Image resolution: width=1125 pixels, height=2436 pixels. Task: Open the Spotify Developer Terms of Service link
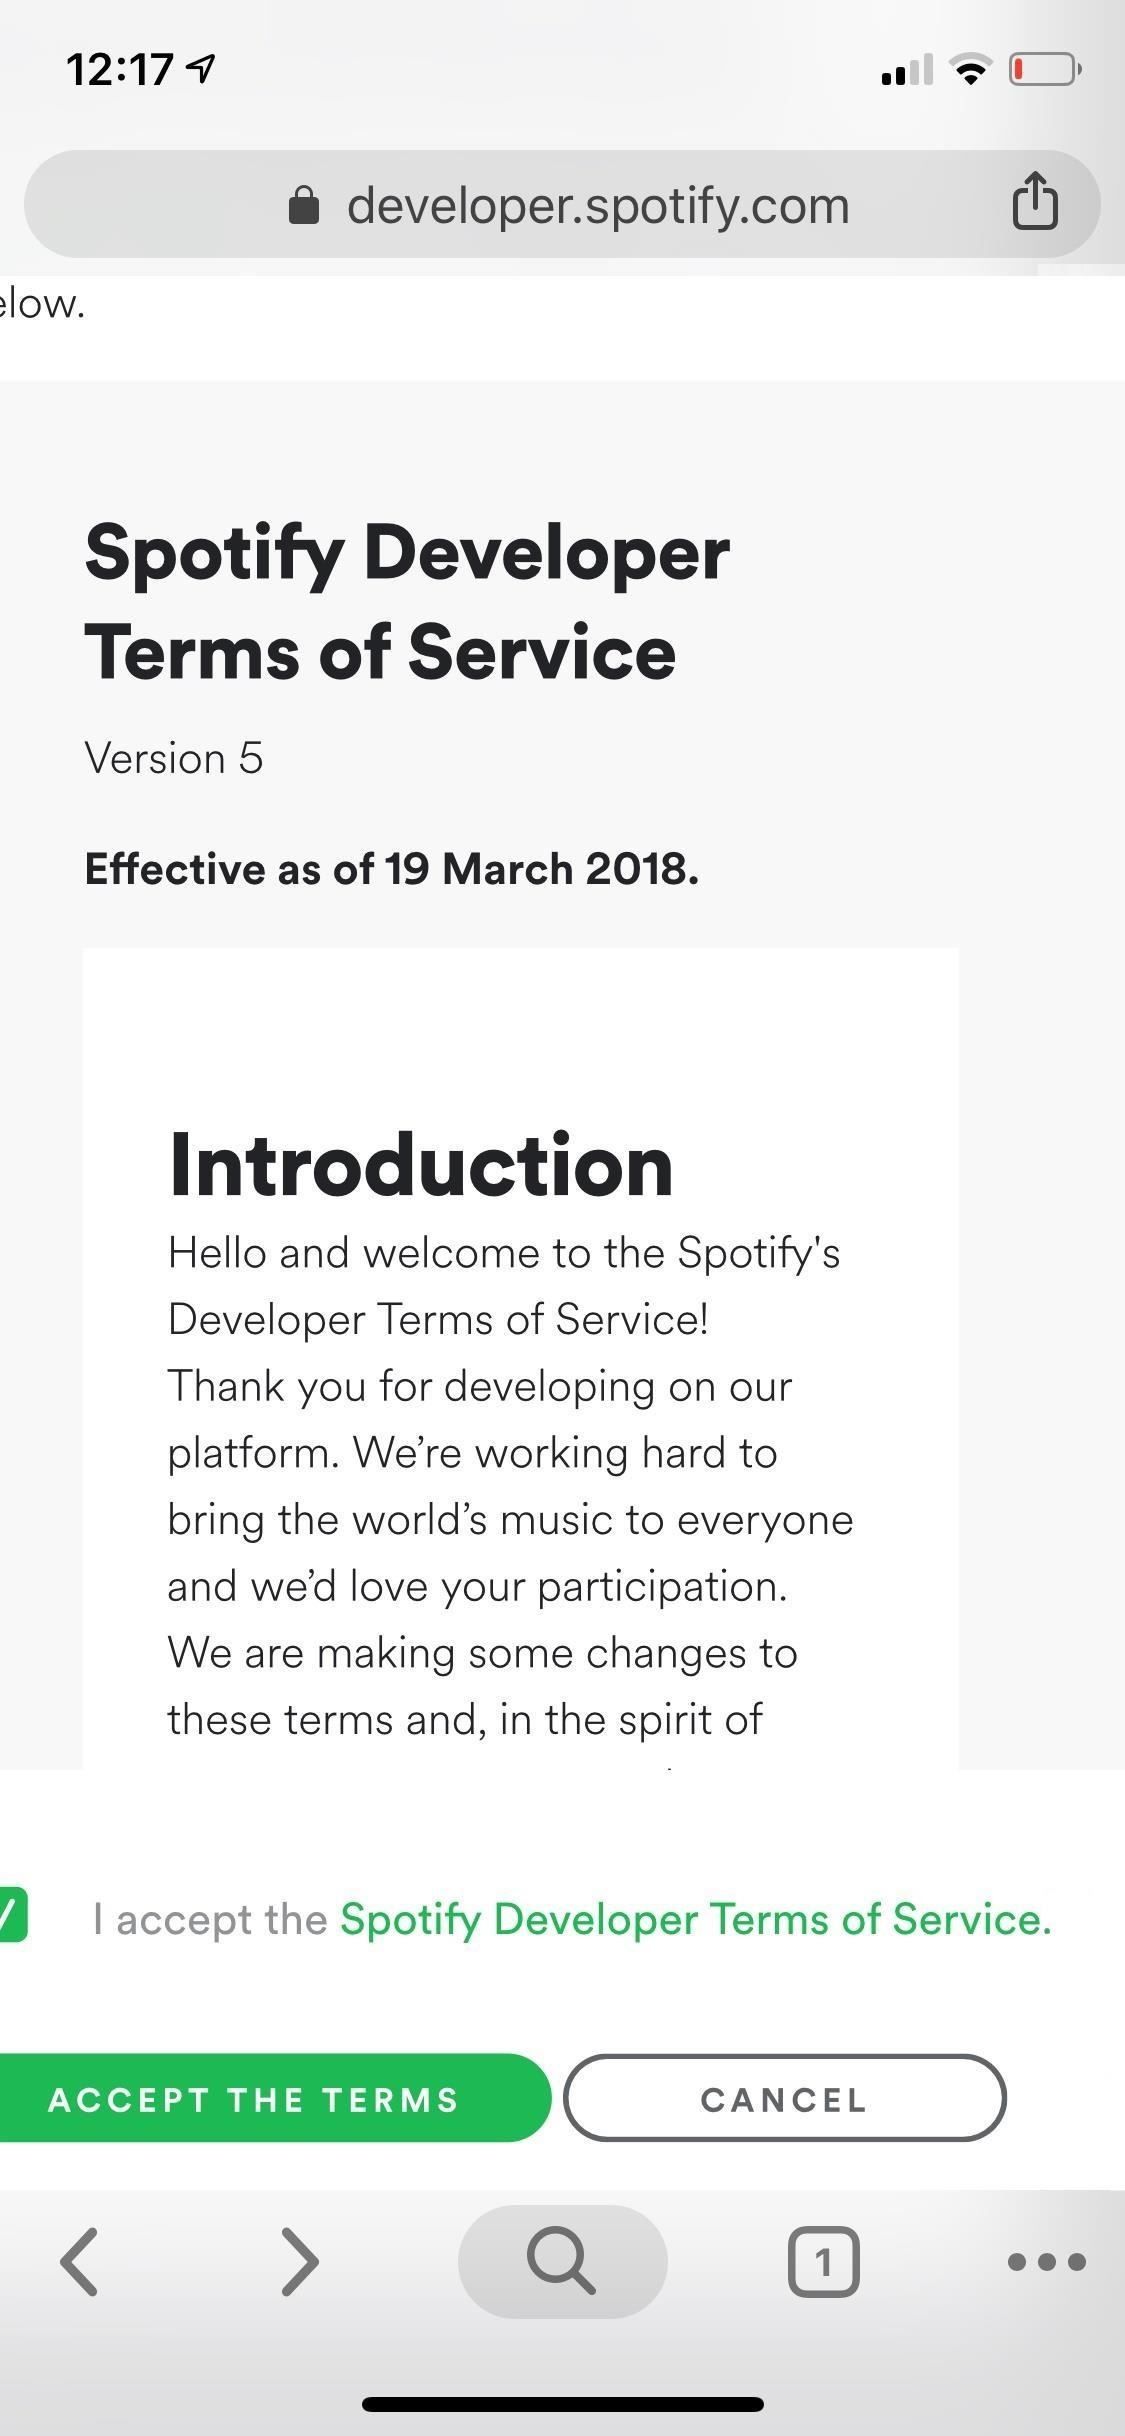696,1918
